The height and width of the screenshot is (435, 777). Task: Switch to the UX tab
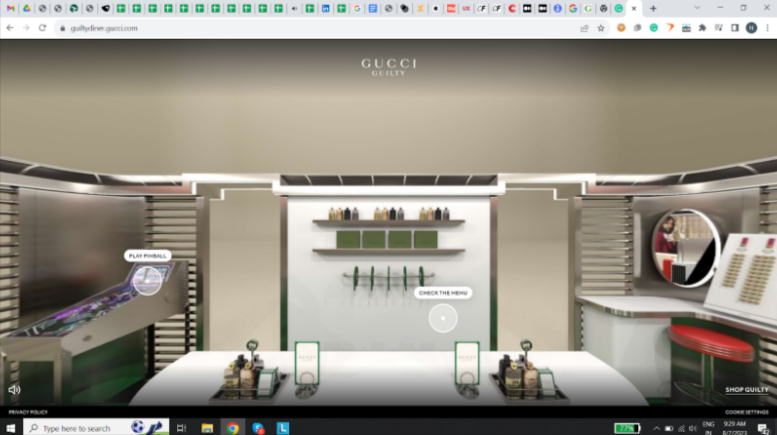[466, 8]
